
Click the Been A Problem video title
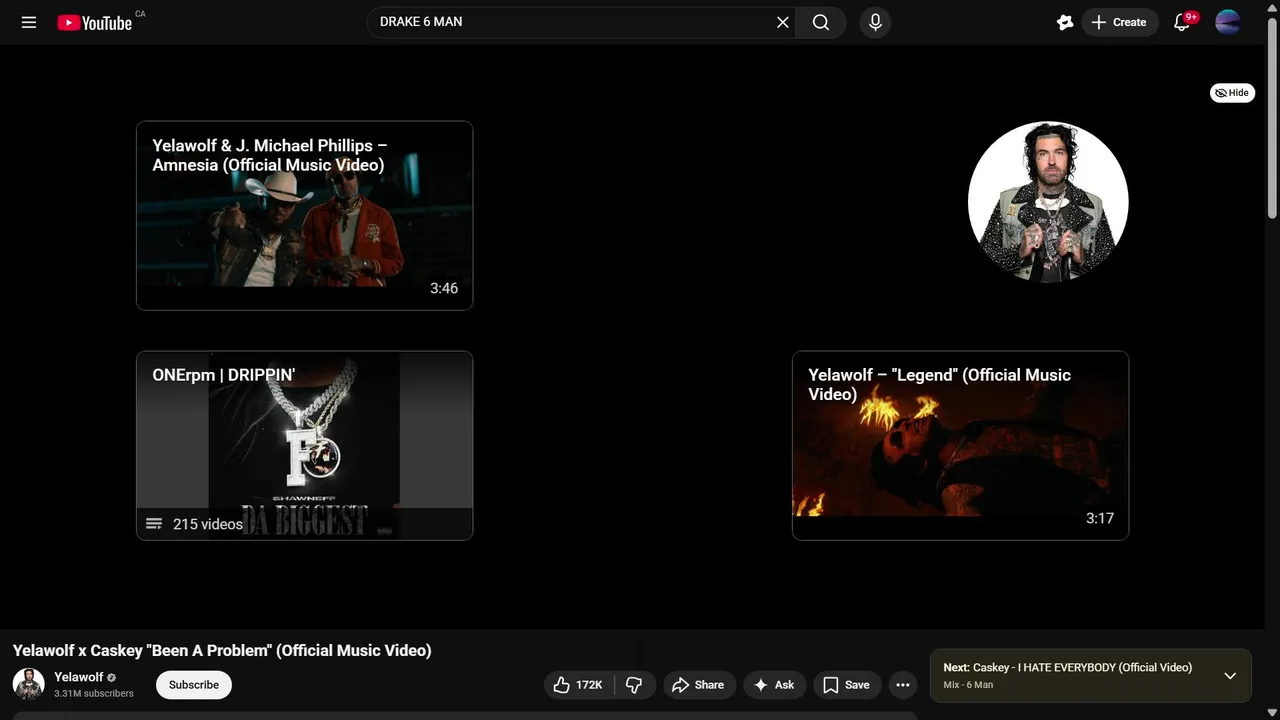click(222, 650)
